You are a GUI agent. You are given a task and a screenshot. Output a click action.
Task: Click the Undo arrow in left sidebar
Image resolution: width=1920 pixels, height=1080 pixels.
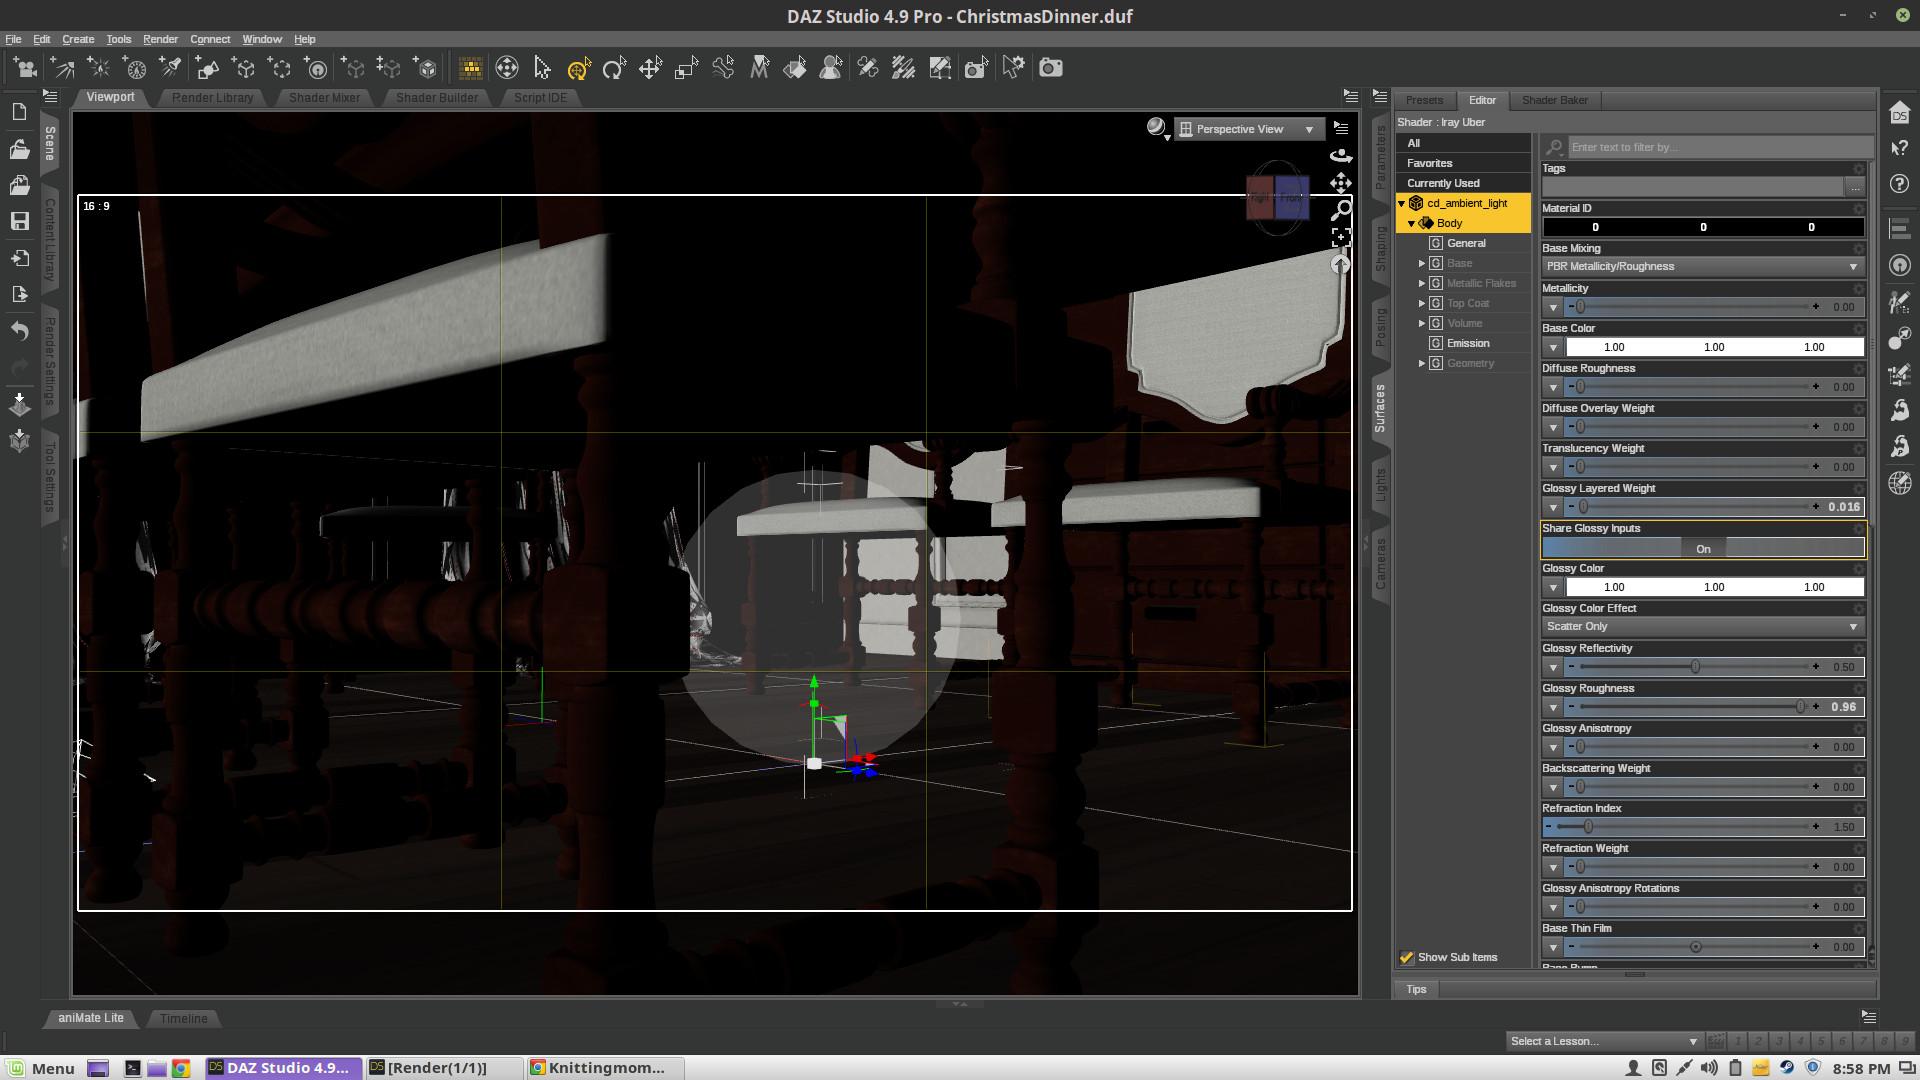click(x=19, y=331)
